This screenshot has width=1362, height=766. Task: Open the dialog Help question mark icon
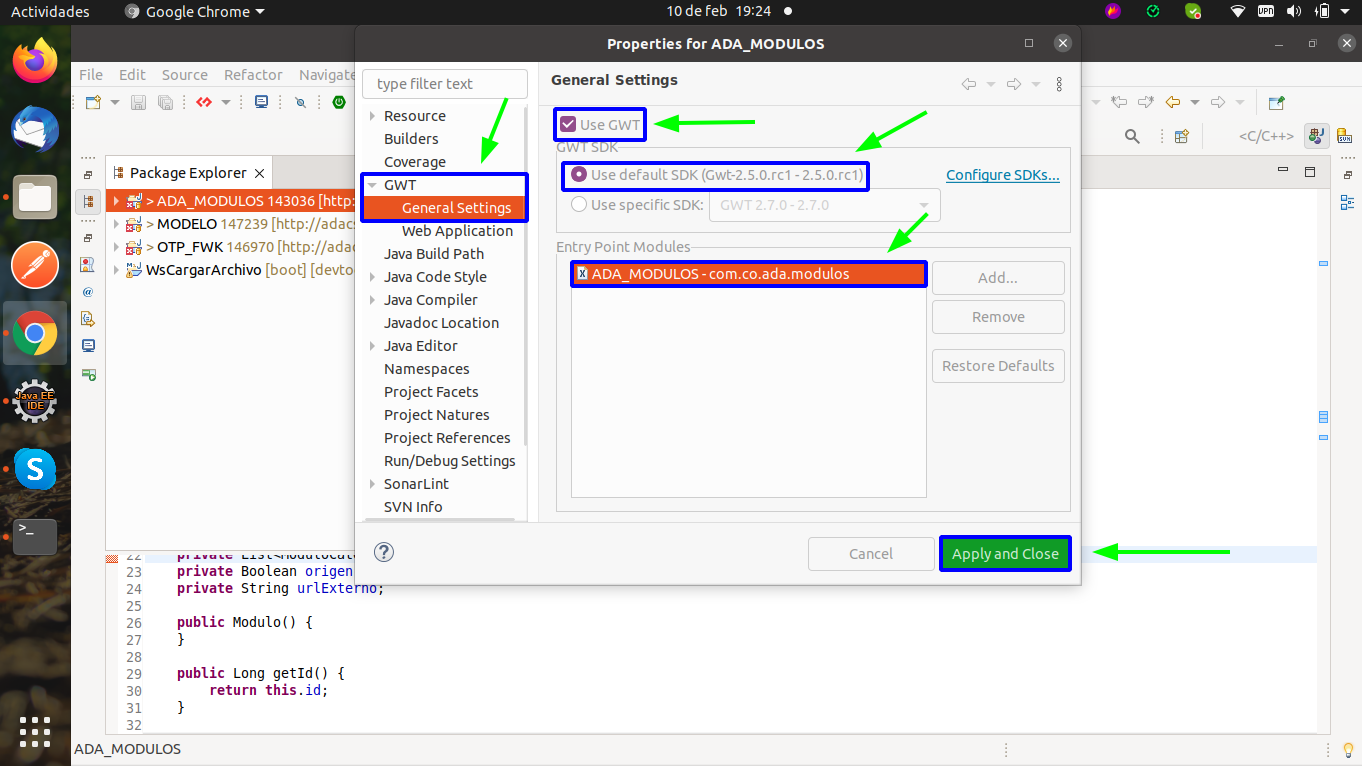[384, 553]
